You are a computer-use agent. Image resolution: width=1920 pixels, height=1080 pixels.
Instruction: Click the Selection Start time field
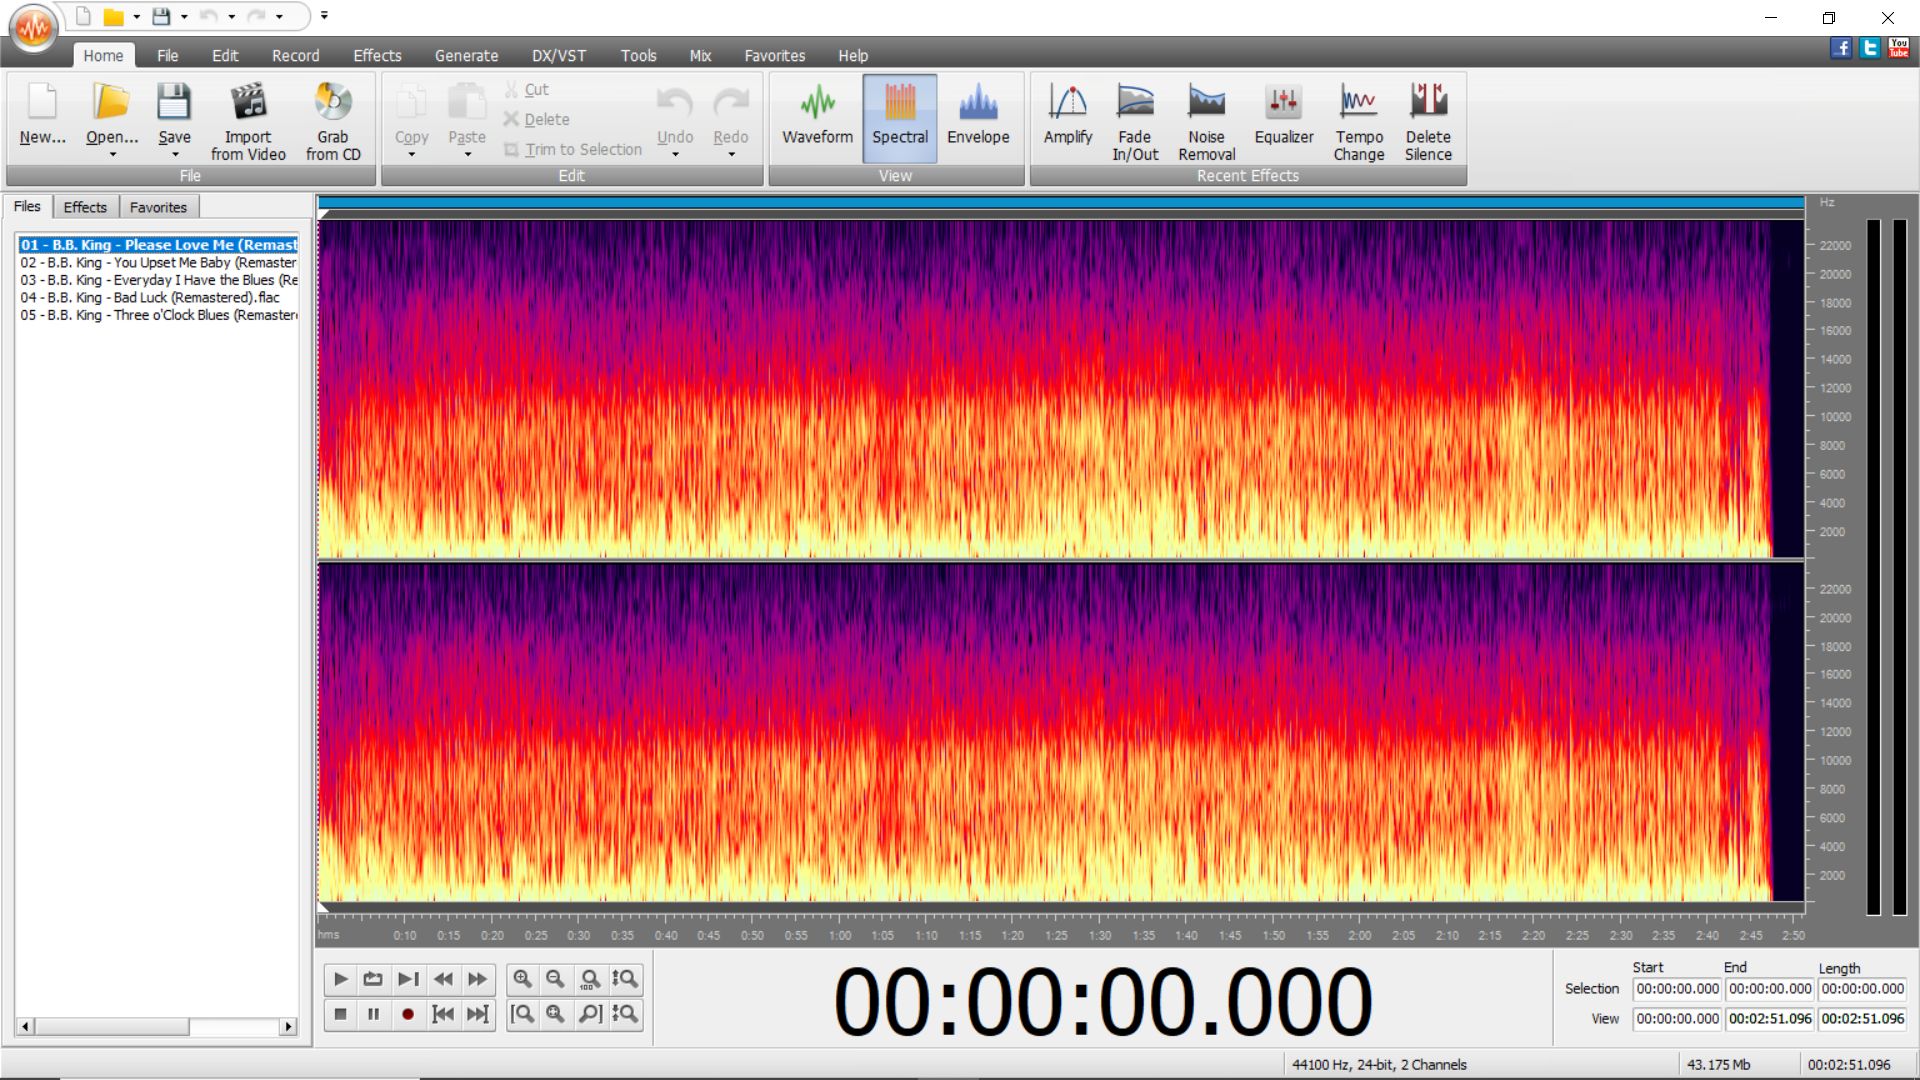click(1677, 989)
